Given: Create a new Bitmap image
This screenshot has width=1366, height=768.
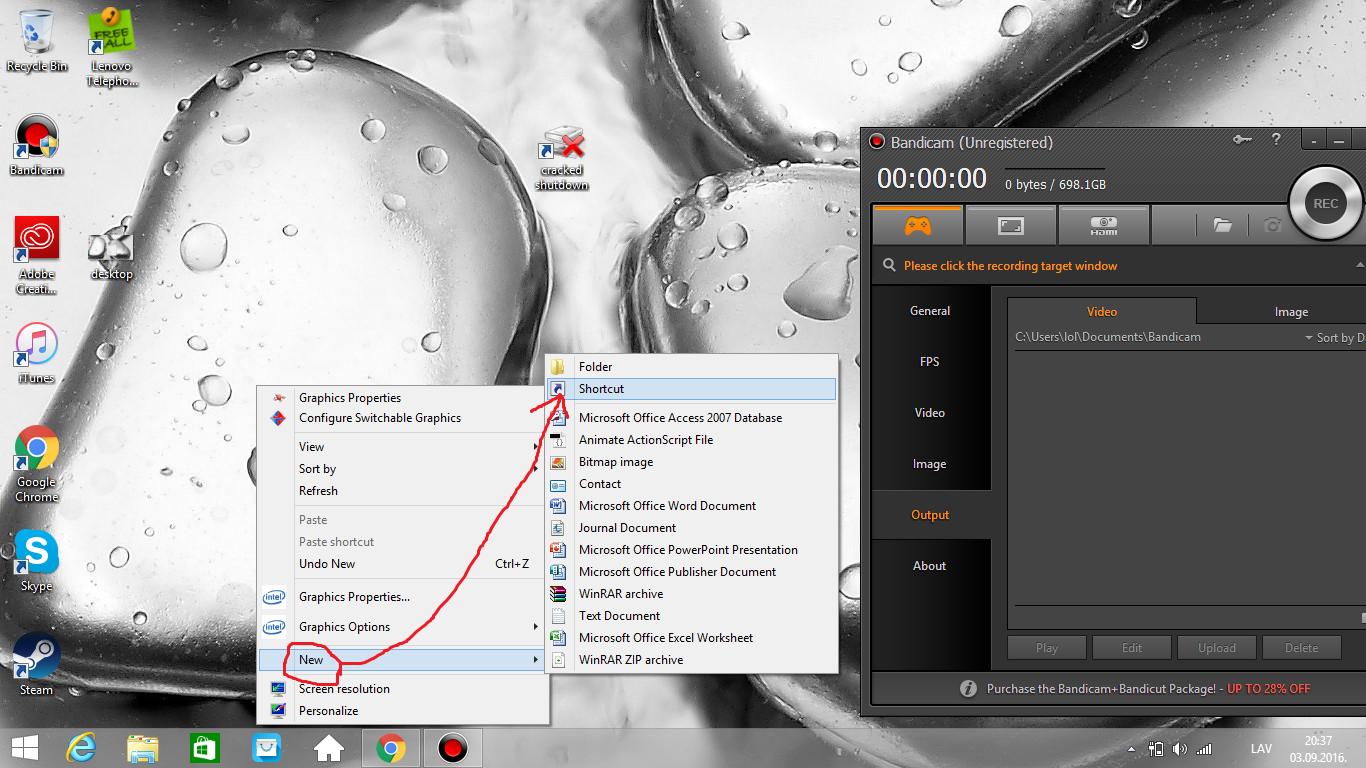Looking at the screenshot, I should pos(691,462).
